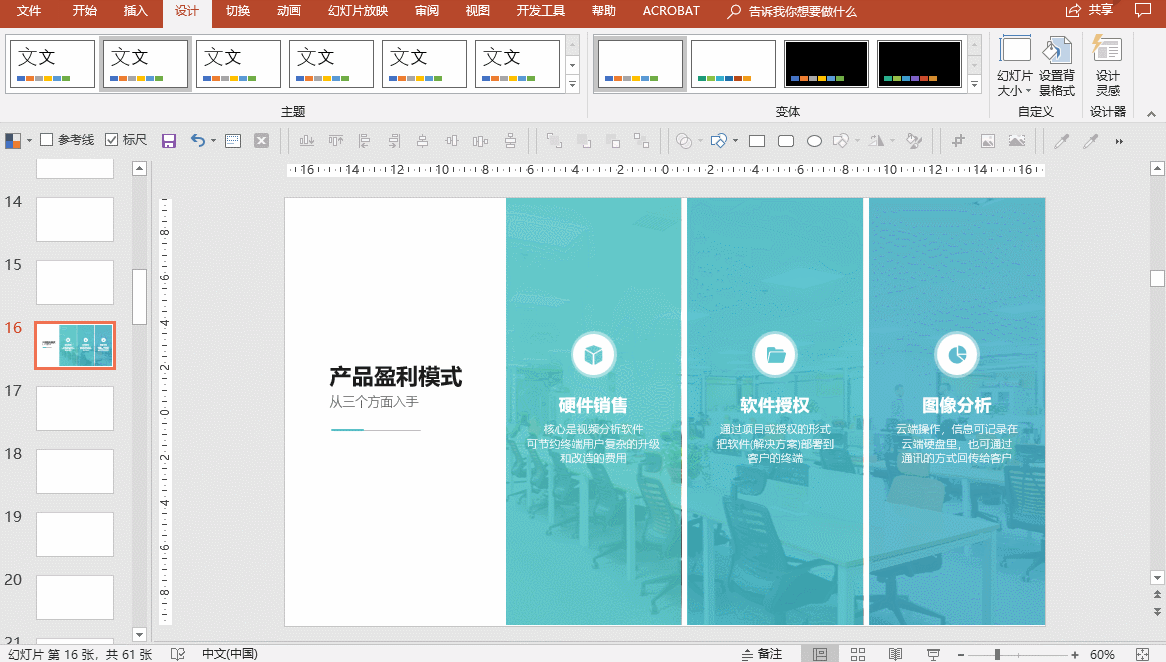Select the oval shape tool

tap(814, 141)
